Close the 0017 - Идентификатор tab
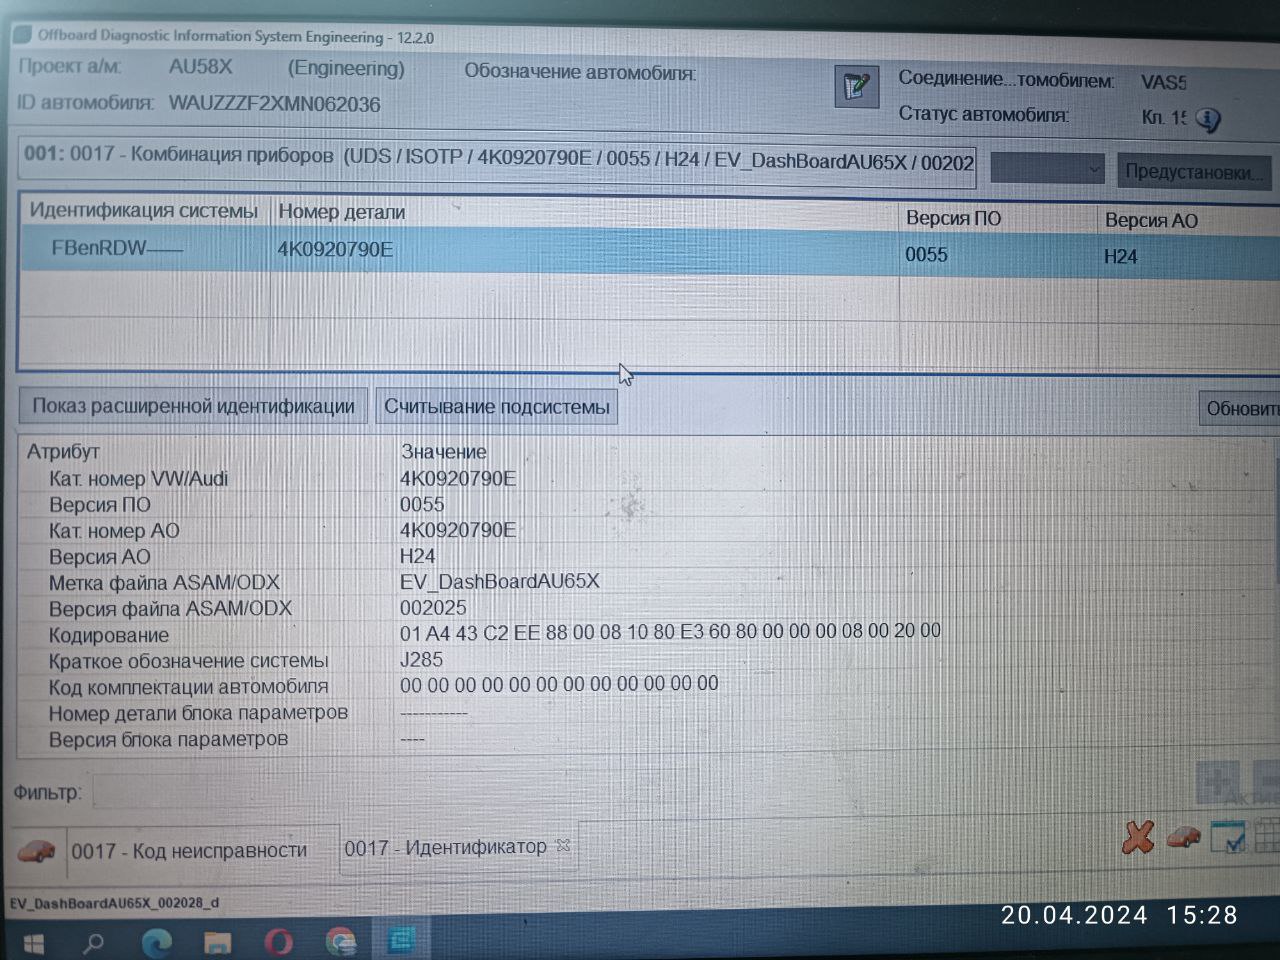 click(563, 845)
